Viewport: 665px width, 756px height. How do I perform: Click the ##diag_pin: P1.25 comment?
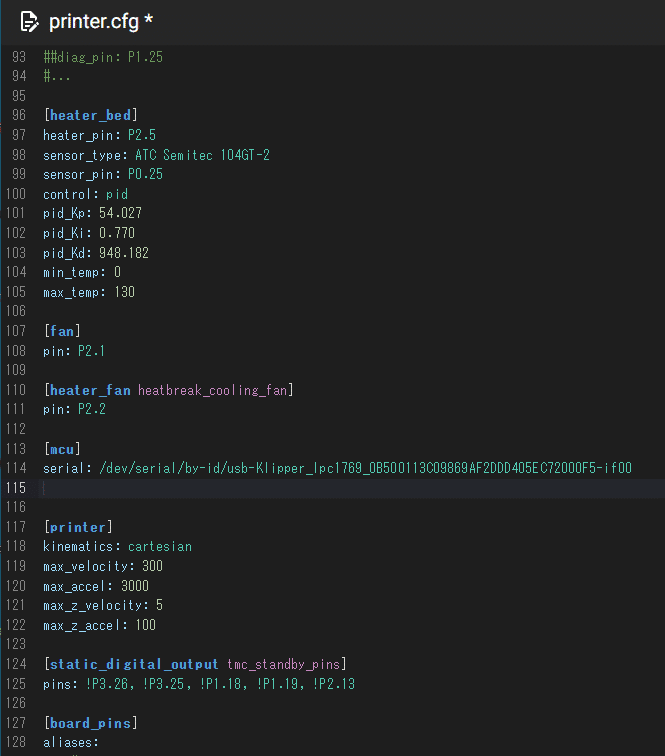[x=103, y=57]
